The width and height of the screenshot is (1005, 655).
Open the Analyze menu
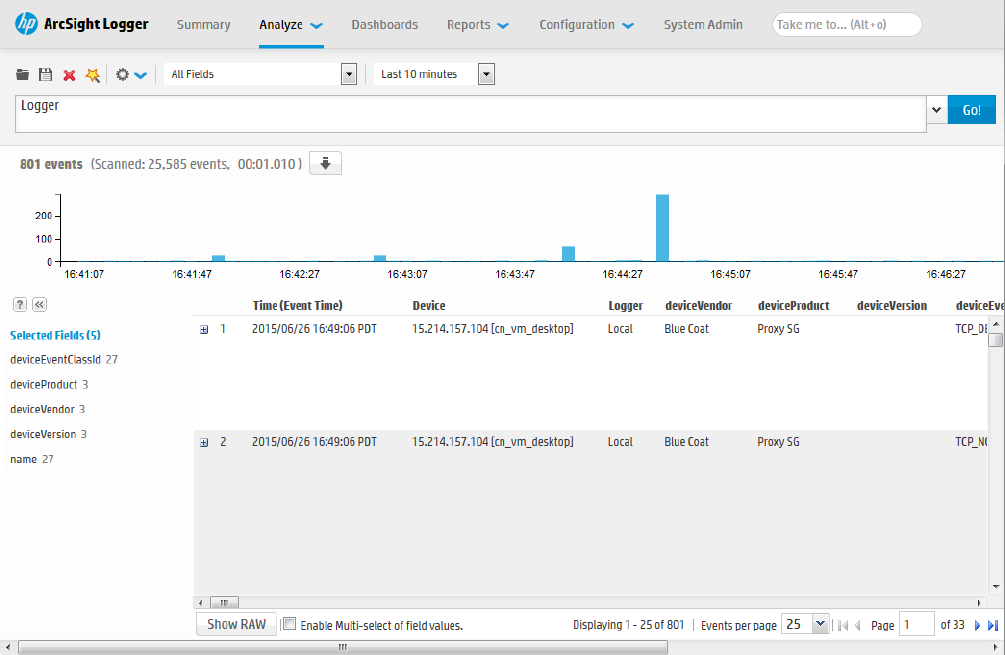click(291, 25)
